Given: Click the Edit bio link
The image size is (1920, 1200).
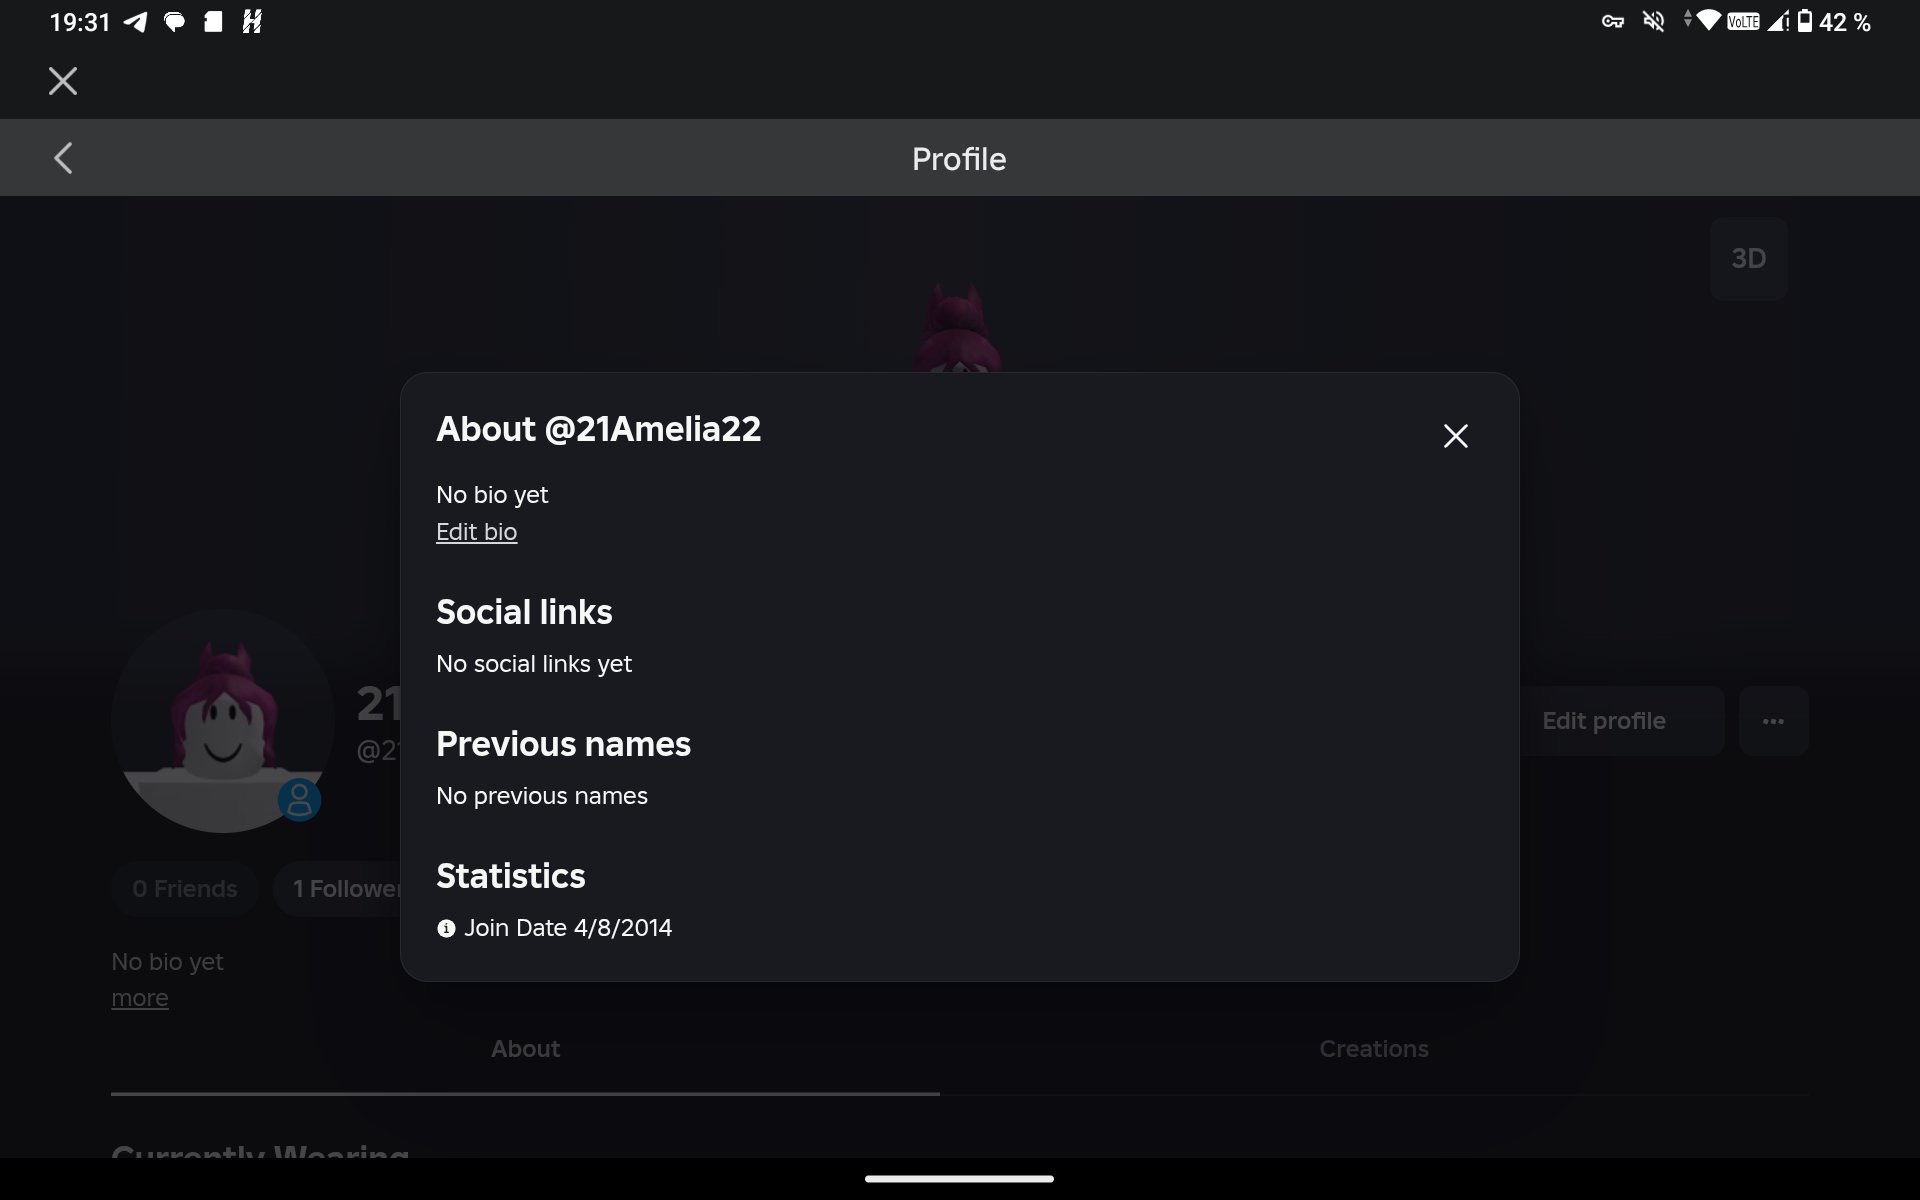Looking at the screenshot, I should (x=476, y=532).
